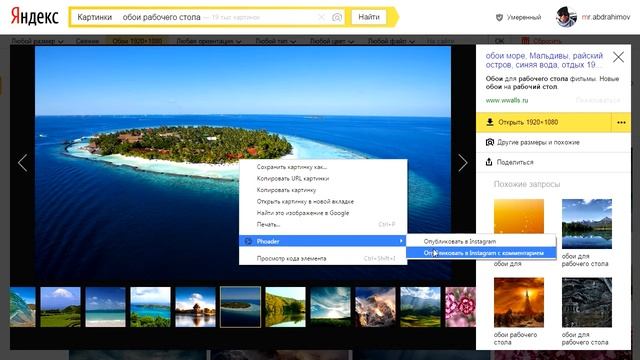Click the download arrow icon on Открыть
This screenshot has height=360, width=640.
point(490,122)
